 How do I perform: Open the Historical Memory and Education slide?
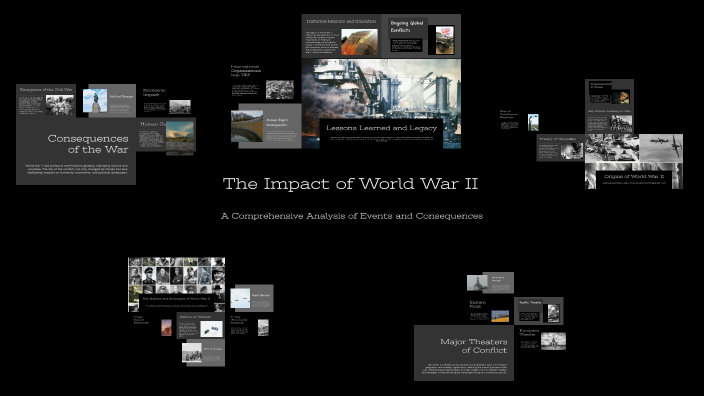341,36
